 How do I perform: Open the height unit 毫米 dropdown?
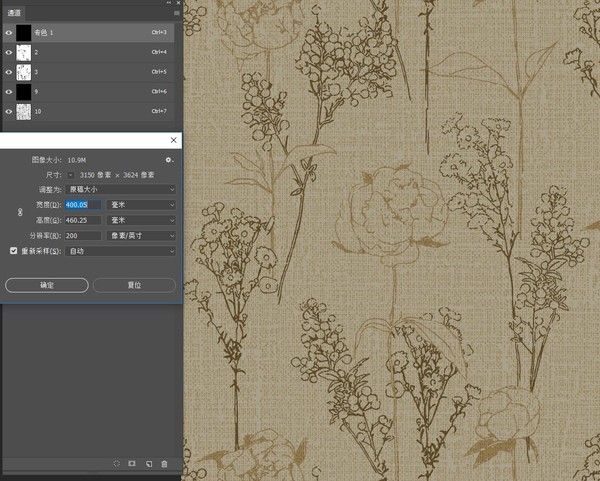pos(141,220)
